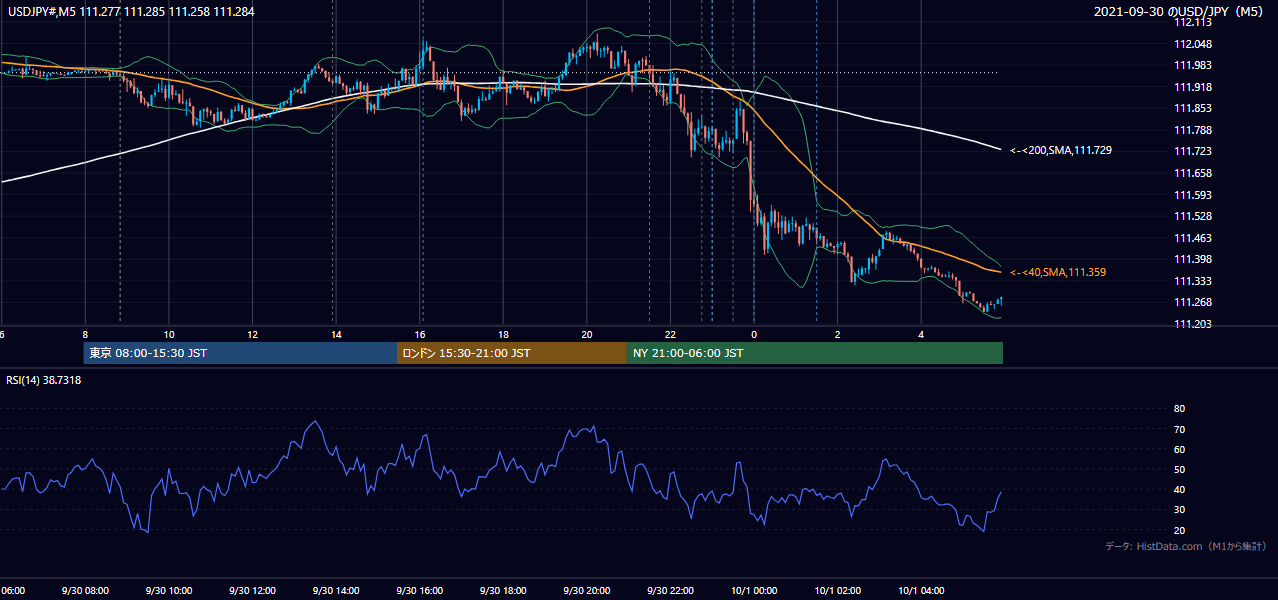Screen dimensions: 1278x600
Task: Click price axis value 111.788
Action: pos(1194,130)
